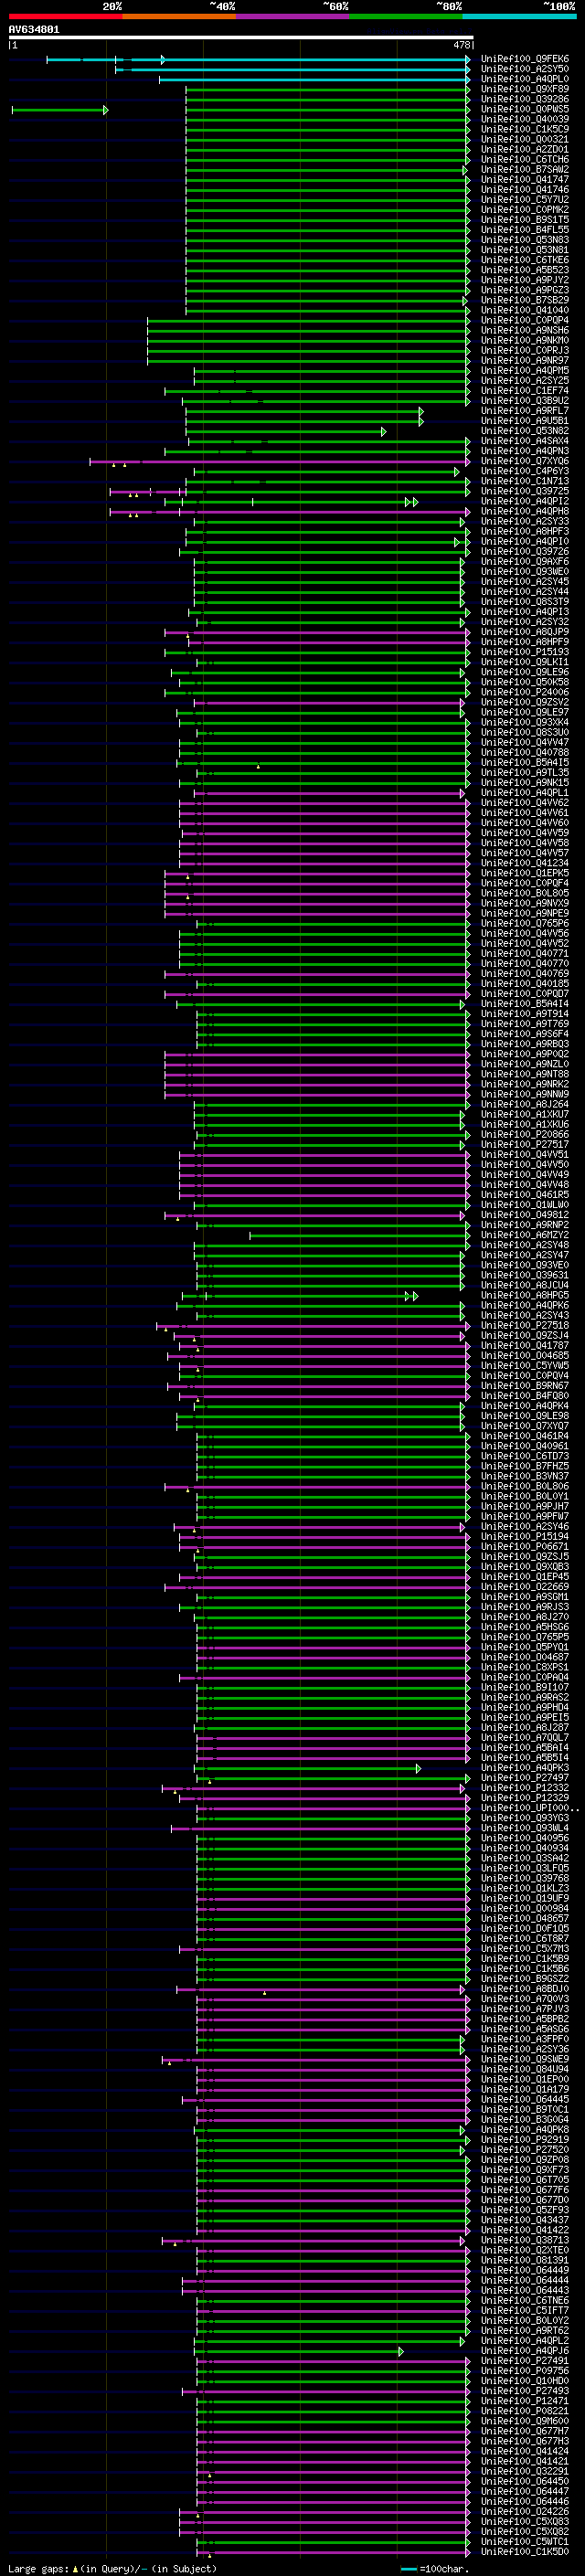
Task: Select hit UniRef100_B3VN37
Action: [525, 1476]
